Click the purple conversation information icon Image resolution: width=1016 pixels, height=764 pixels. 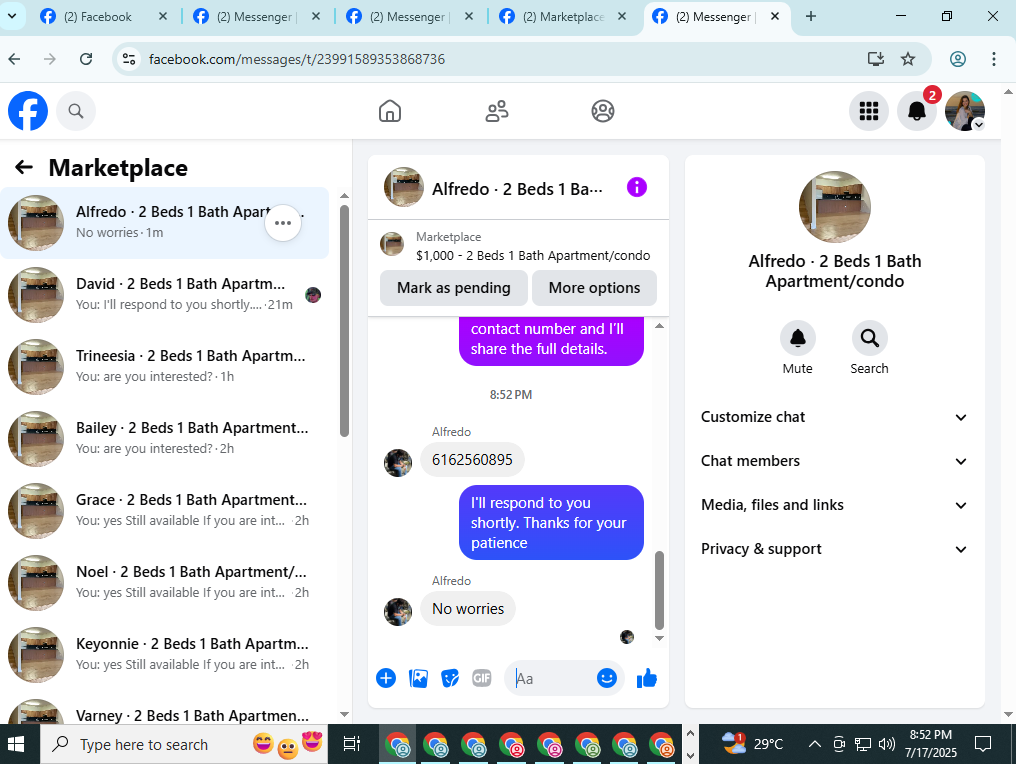637,188
